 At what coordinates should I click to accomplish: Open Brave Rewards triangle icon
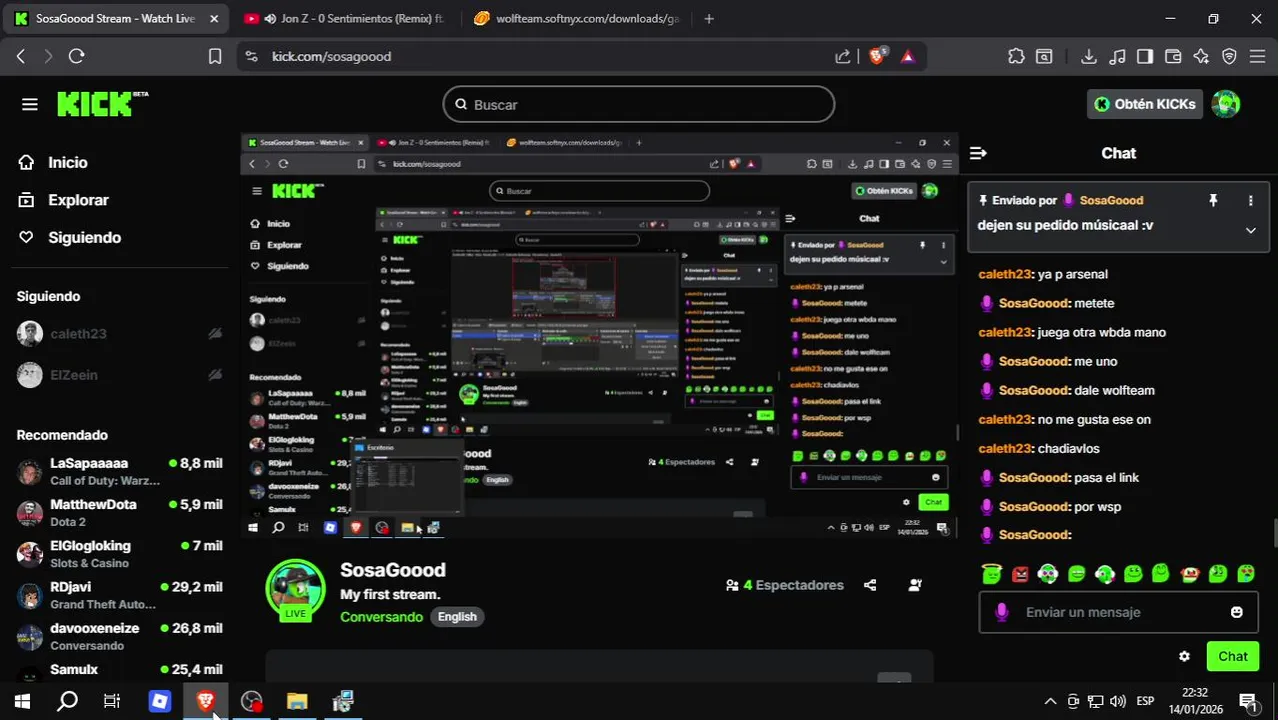coord(907,56)
